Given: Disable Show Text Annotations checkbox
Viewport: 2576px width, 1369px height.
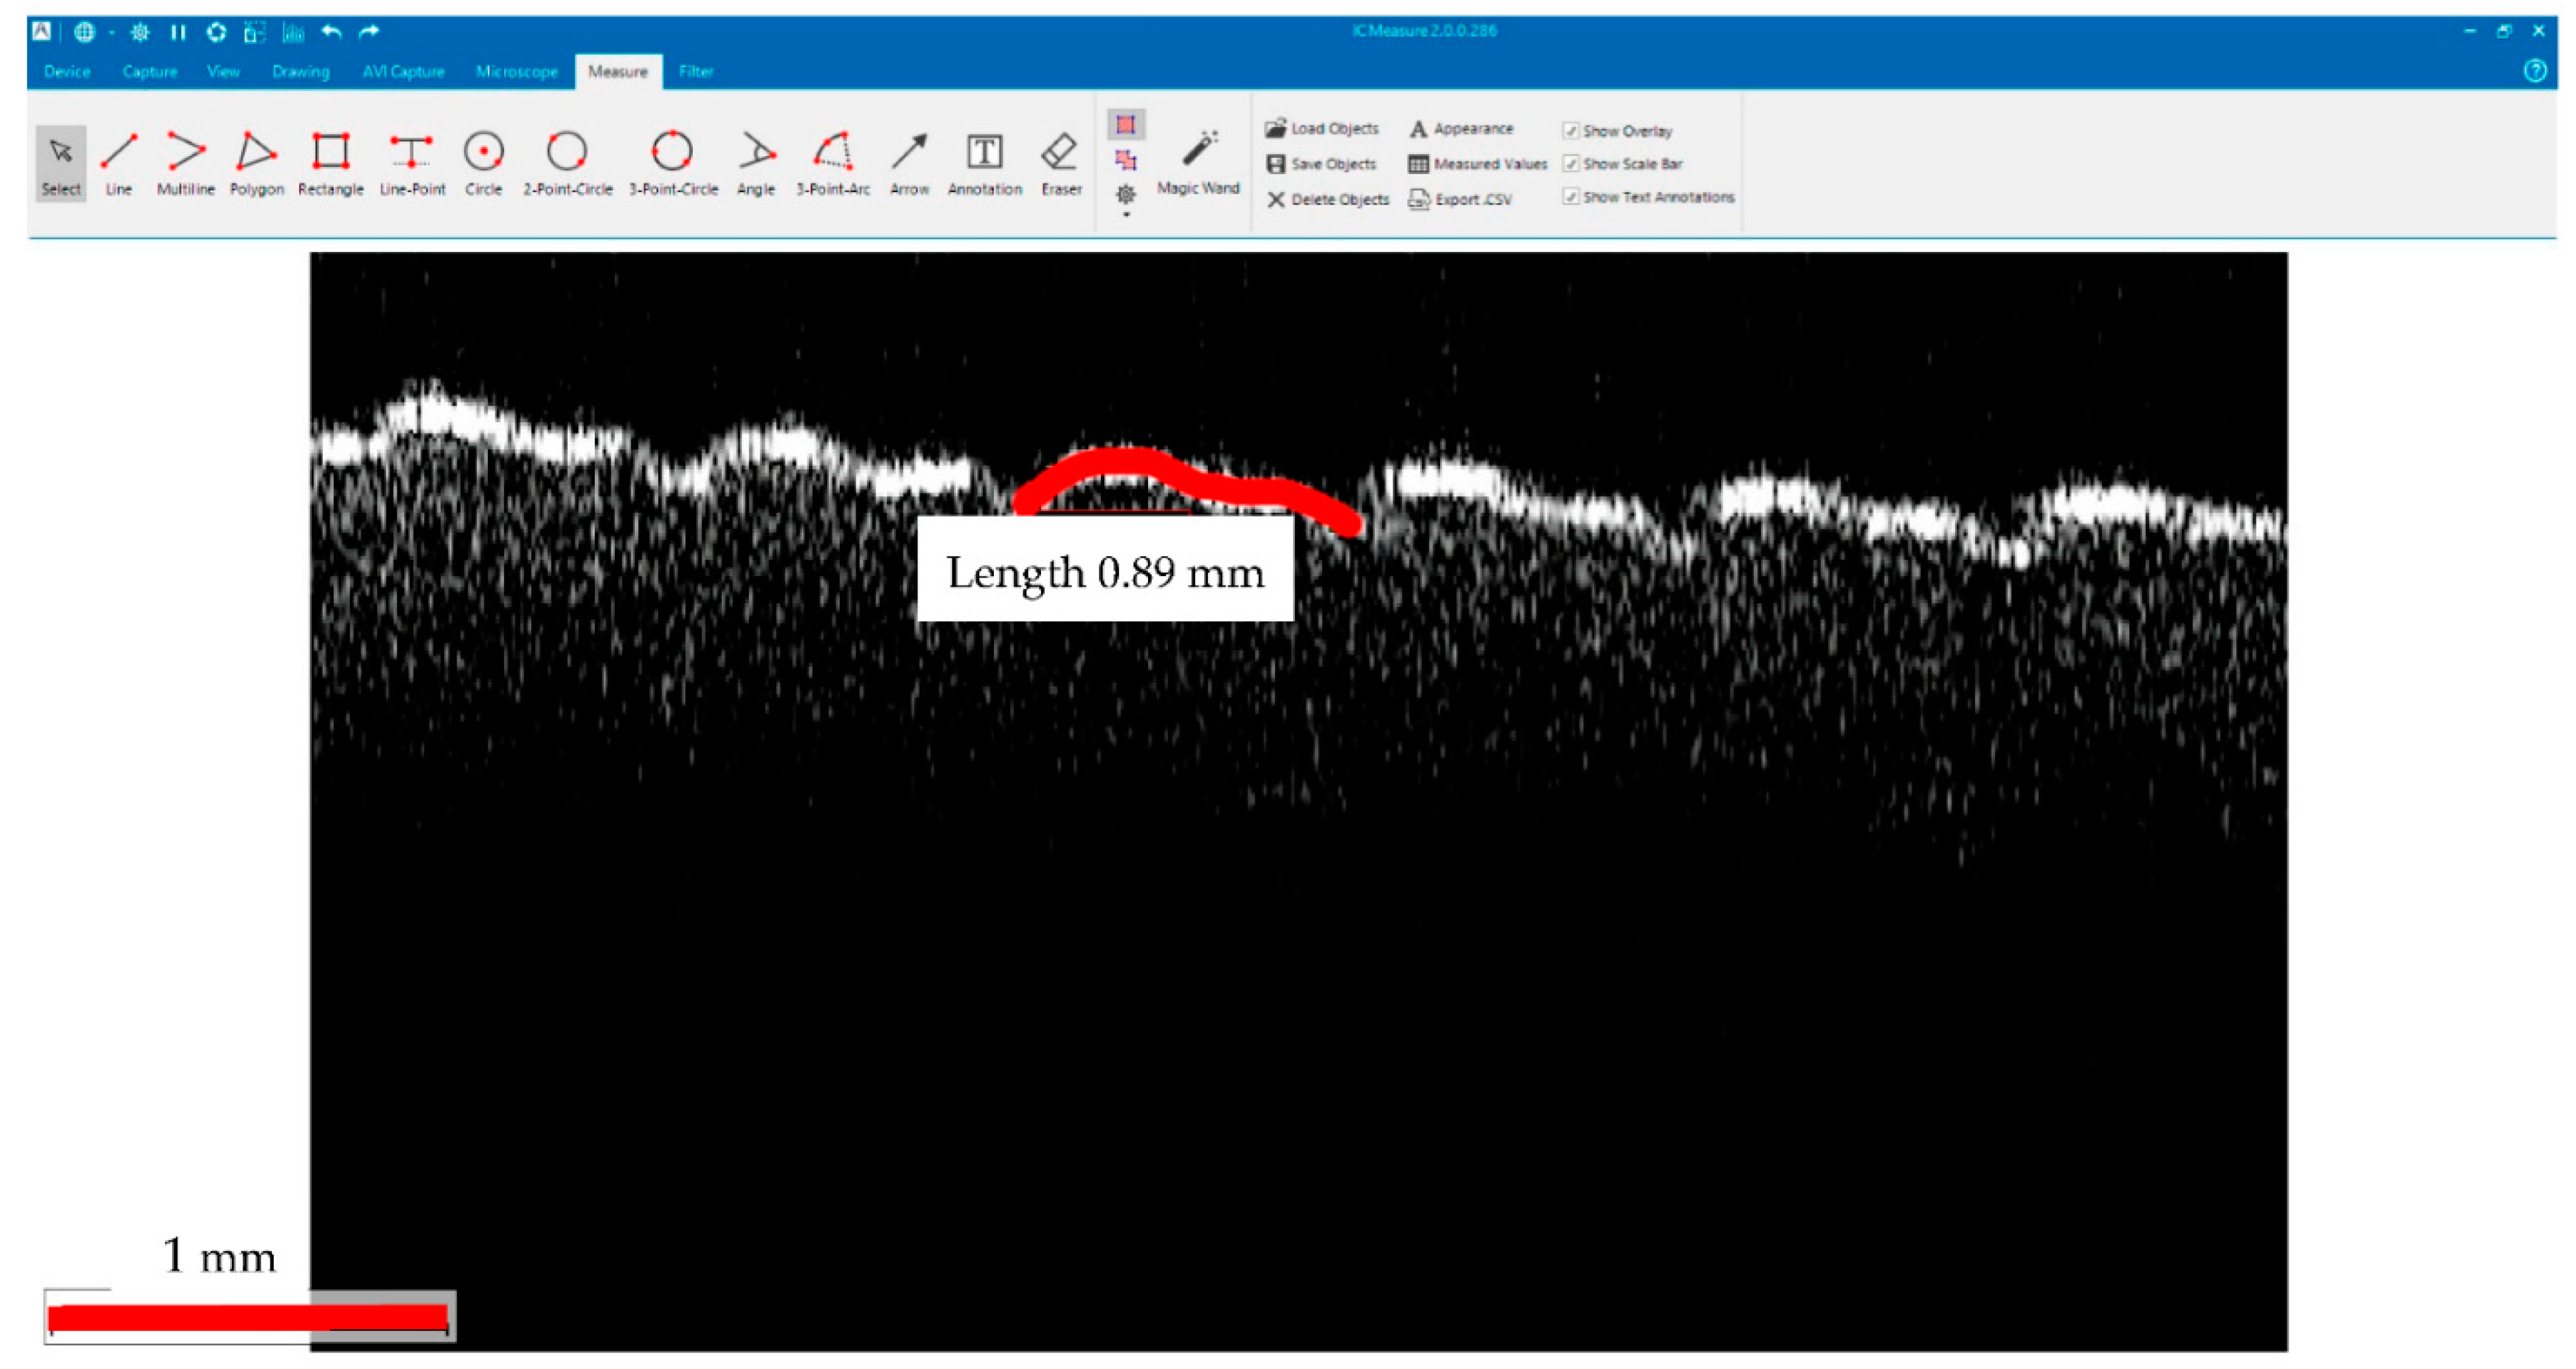Looking at the screenshot, I should coord(1571,197).
